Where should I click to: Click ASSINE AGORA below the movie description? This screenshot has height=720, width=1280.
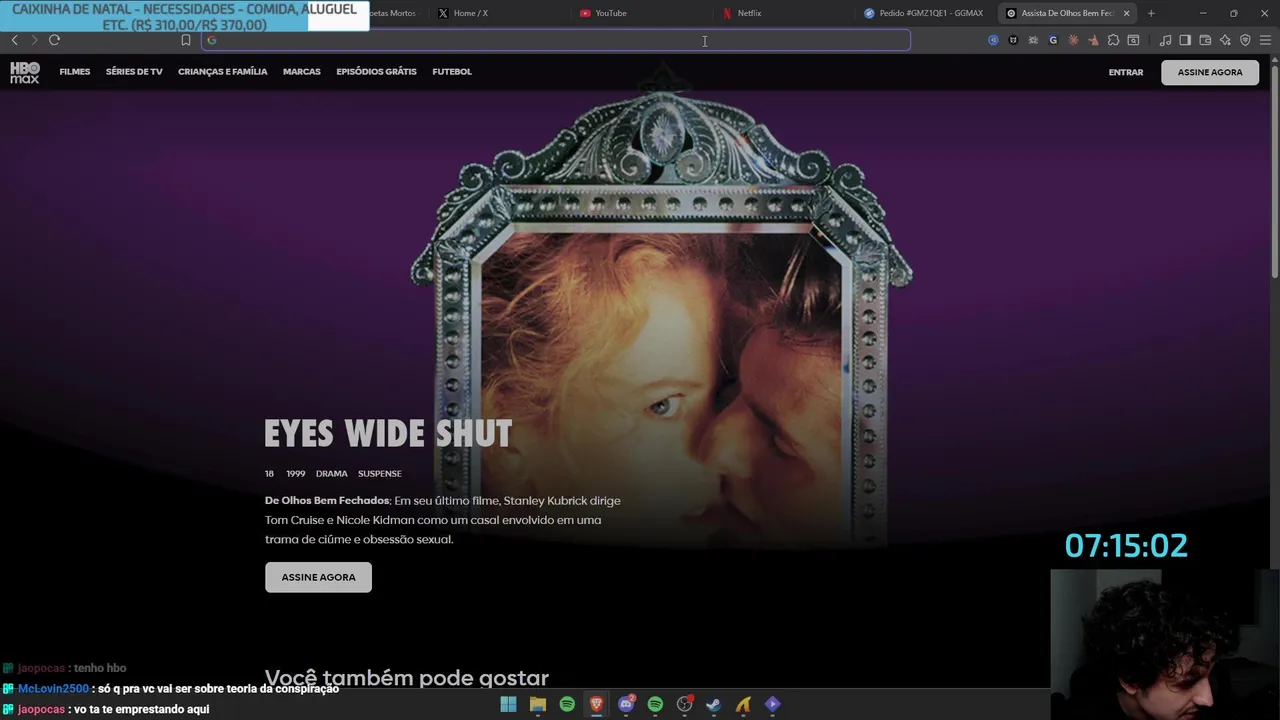318,577
